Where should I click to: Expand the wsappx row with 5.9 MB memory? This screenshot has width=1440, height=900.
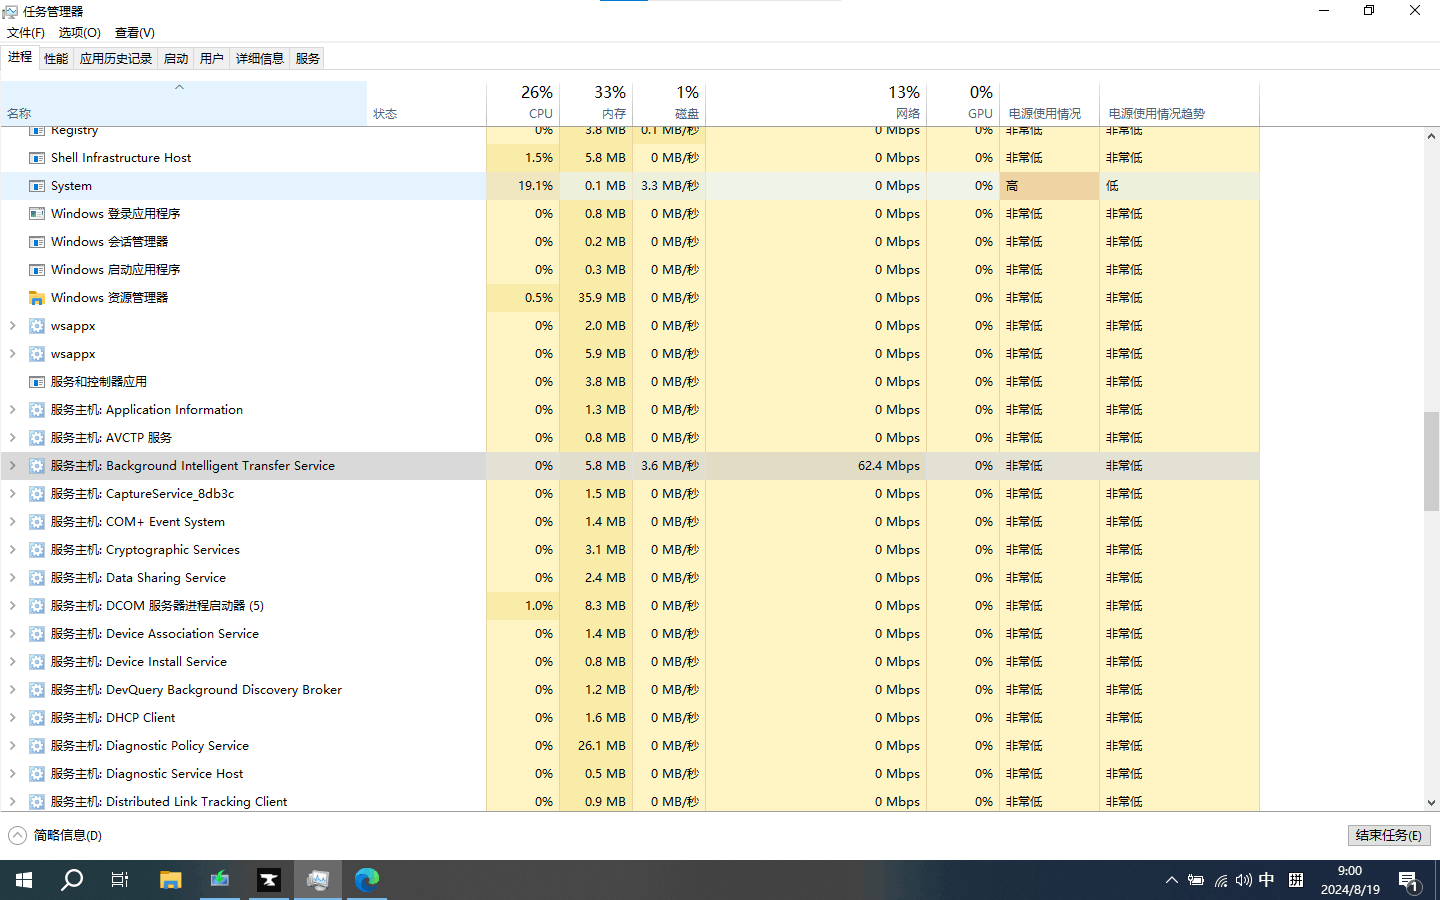pos(12,354)
